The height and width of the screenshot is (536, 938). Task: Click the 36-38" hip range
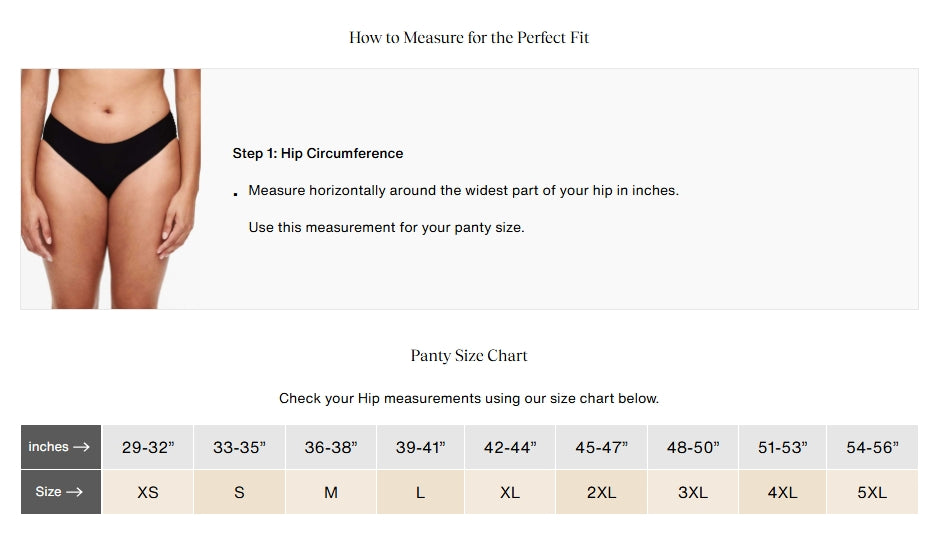pyautogui.click(x=331, y=447)
